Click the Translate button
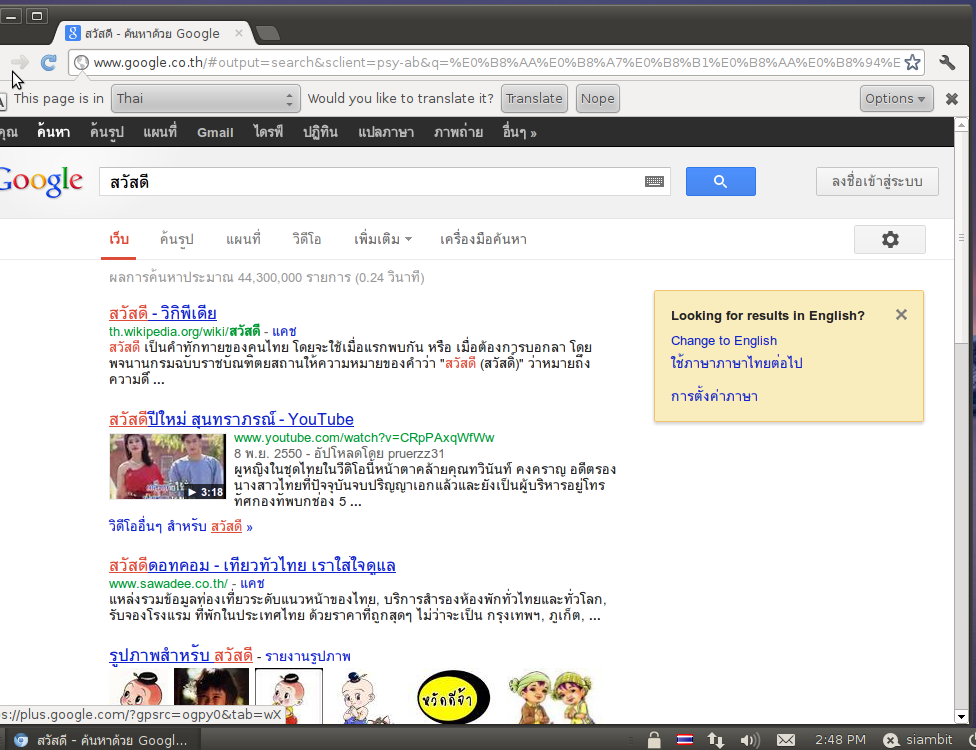The width and height of the screenshot is (976, 750). point(534,99)
